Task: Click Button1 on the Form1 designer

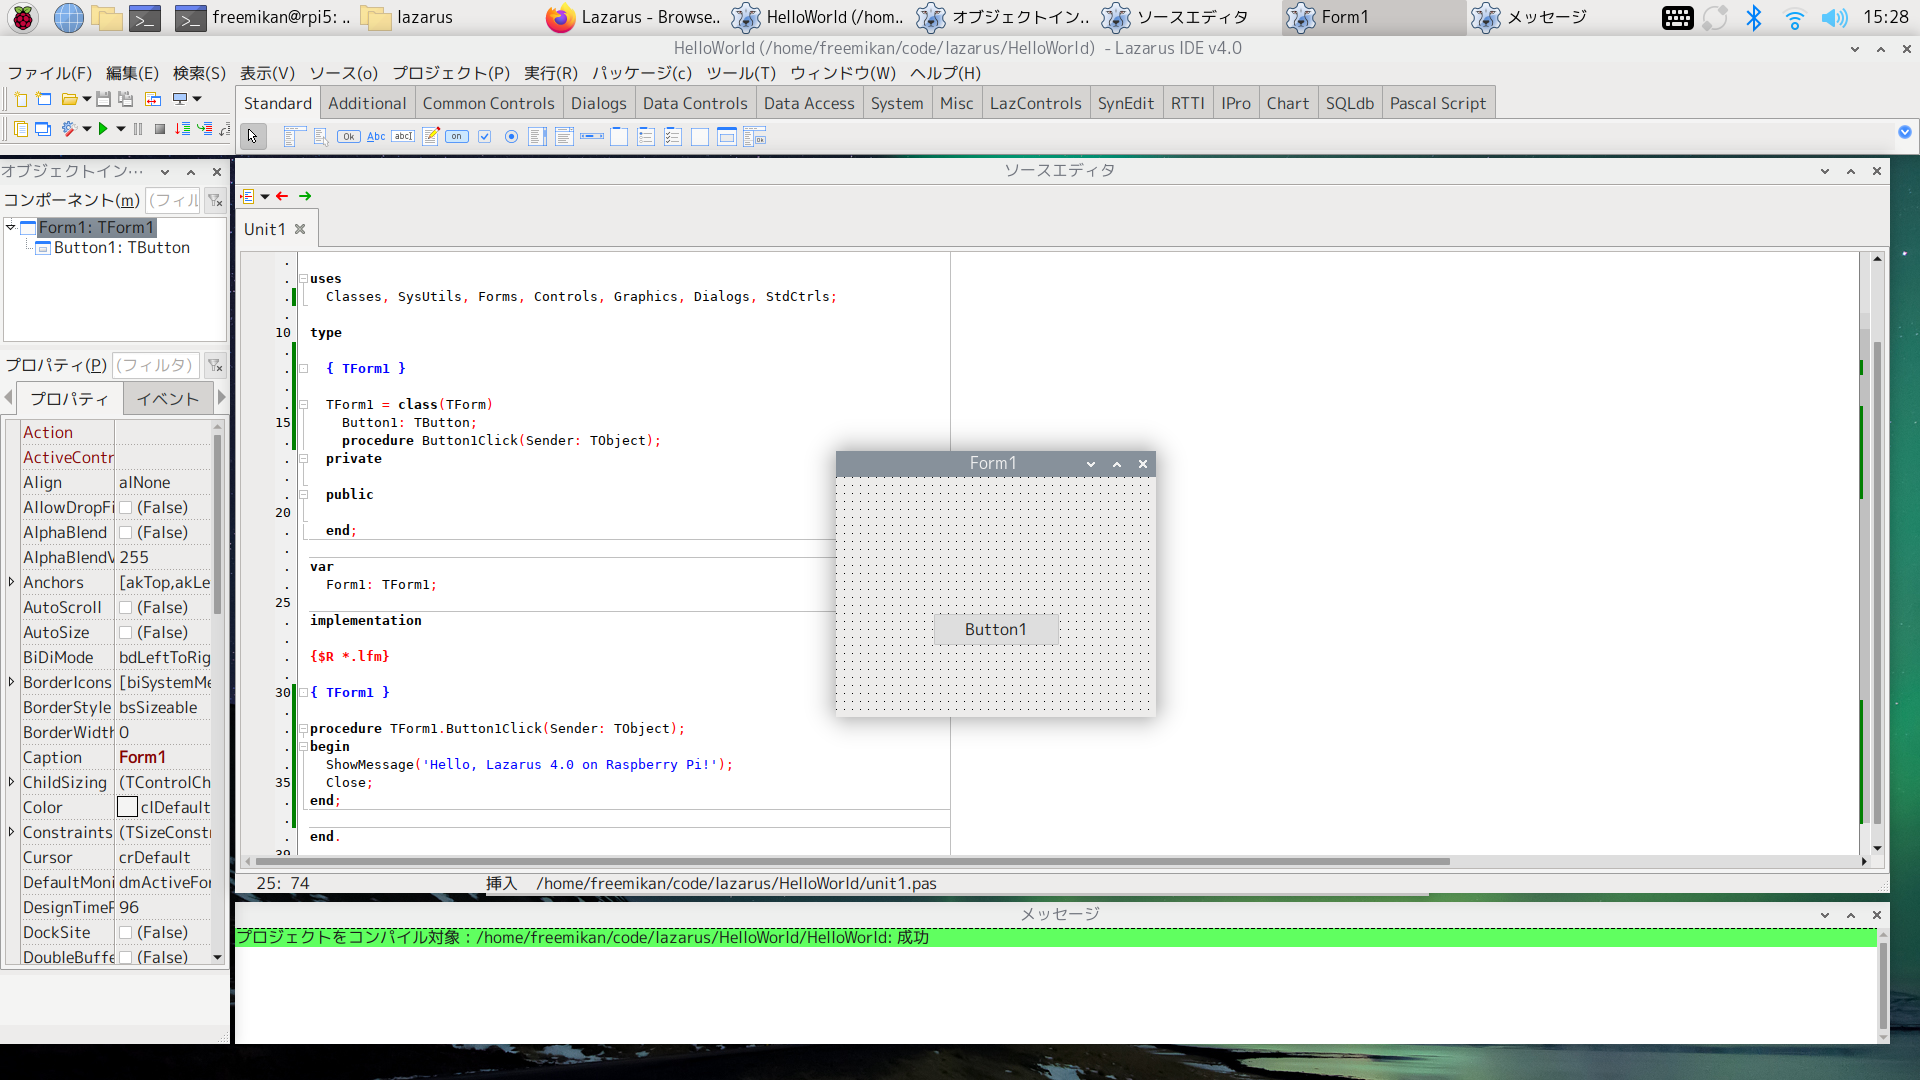Action: (x=995, y=629)
